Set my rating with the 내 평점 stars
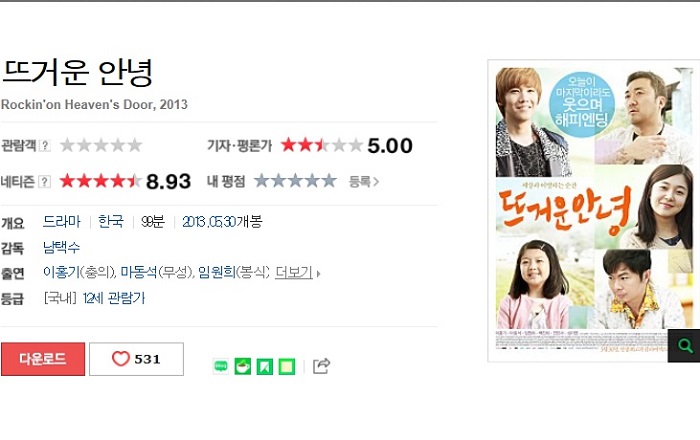Screen dimensions: 700x440 tap(295, 181)
